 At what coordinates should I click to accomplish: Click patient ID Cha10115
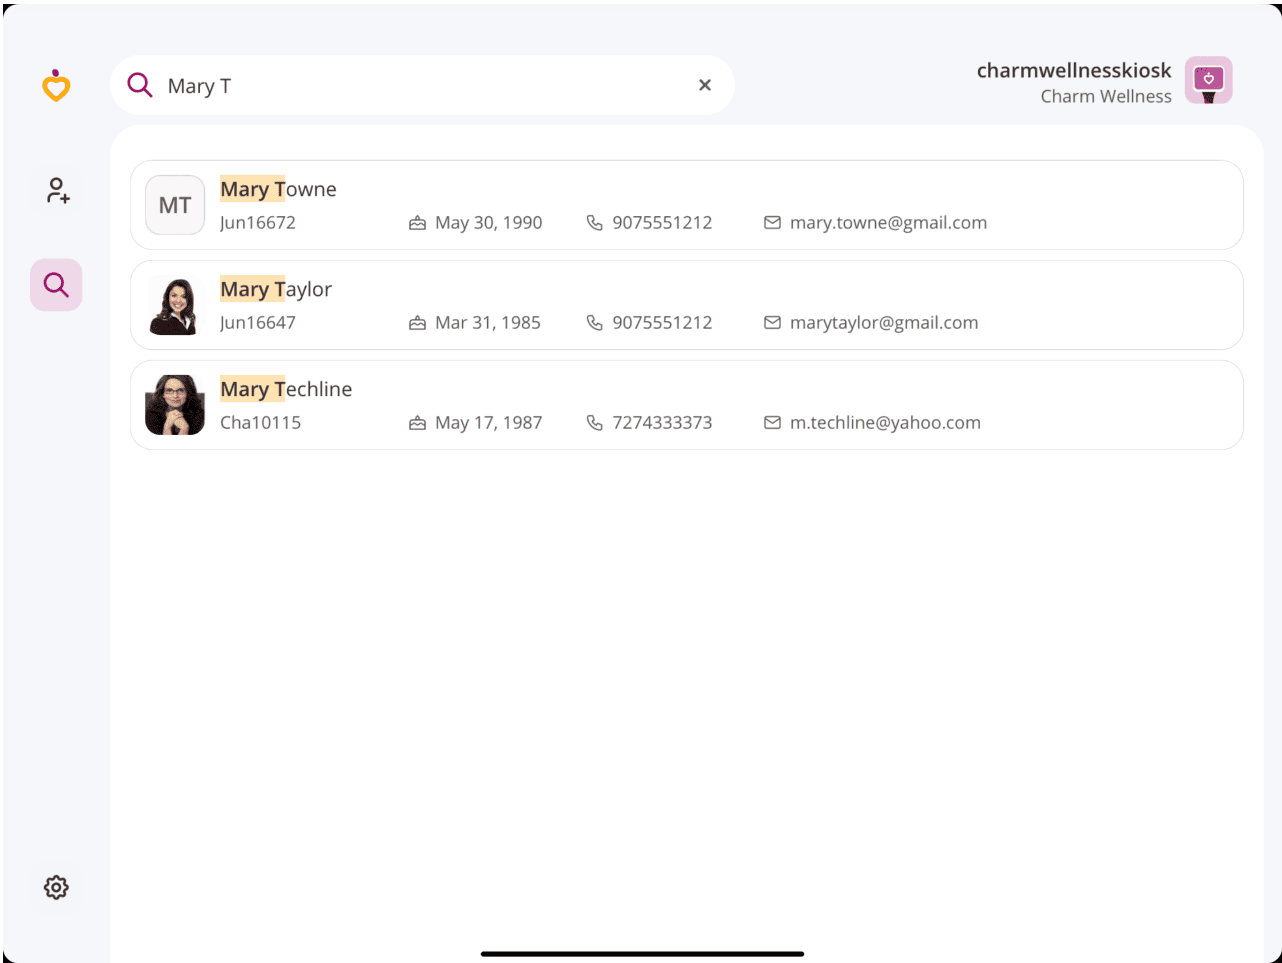click(x=260, y=423)
